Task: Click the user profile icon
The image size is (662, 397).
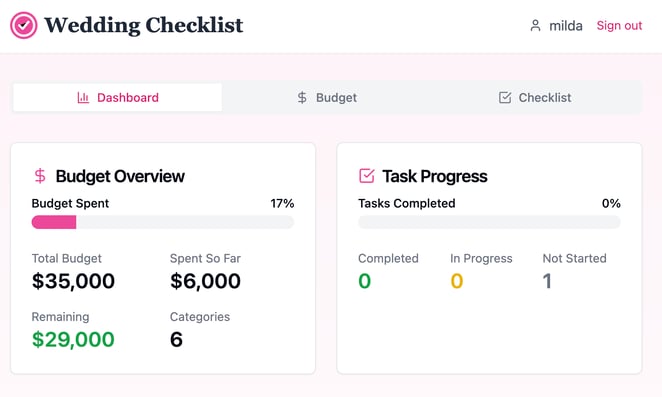Action: (x=535, y=26)
